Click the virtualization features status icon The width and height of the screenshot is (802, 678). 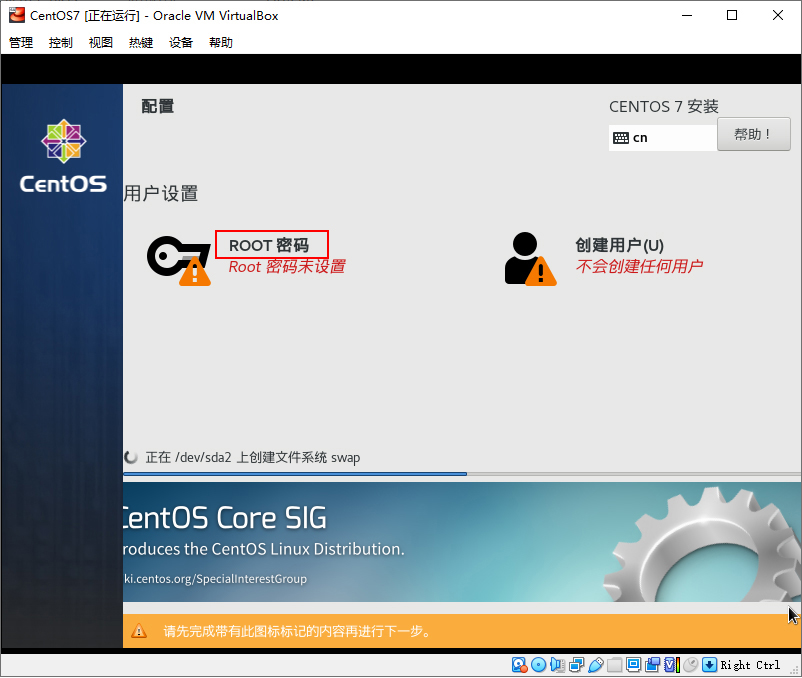click(x=671, y=664)
